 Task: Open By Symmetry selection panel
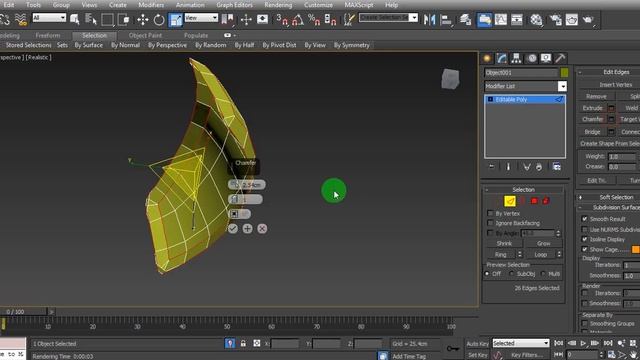351,45
